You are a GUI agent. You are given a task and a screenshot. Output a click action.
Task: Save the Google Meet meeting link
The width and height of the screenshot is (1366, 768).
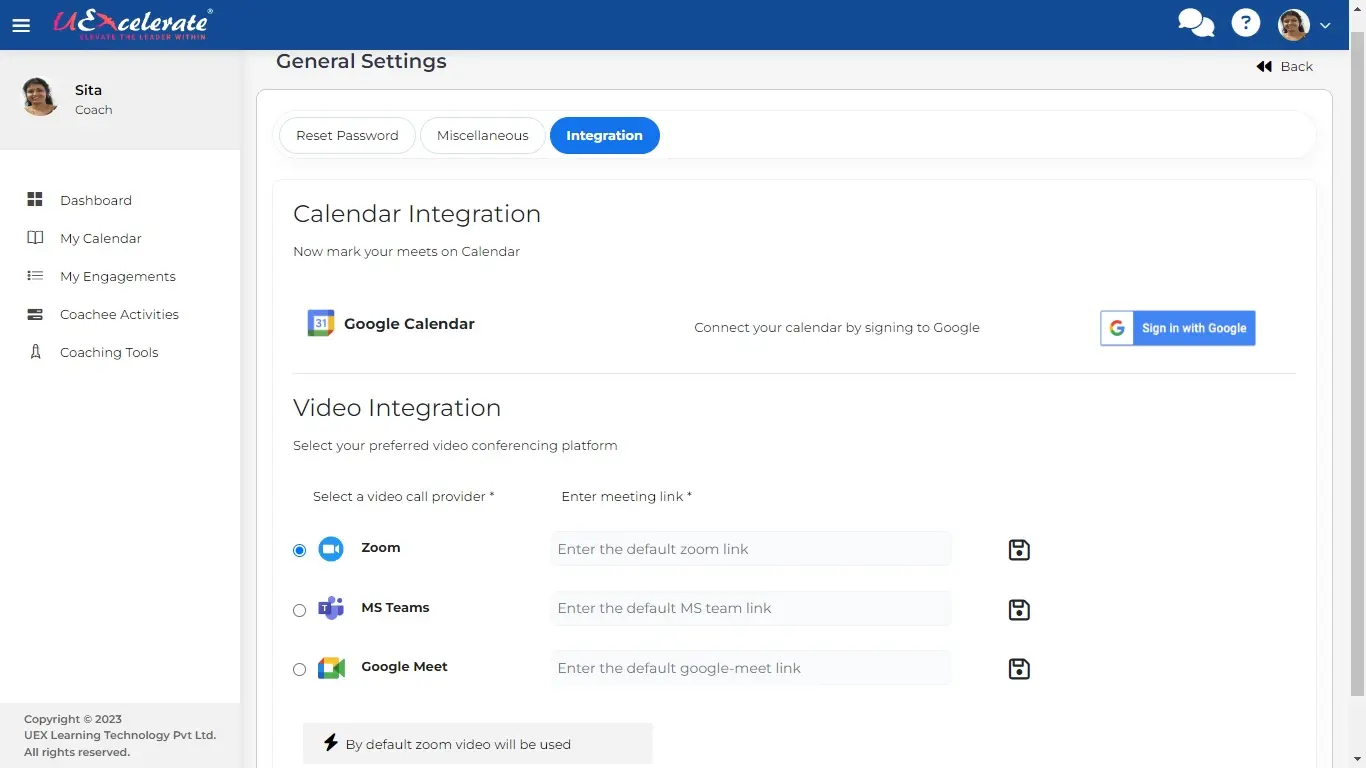(1019, 669)
